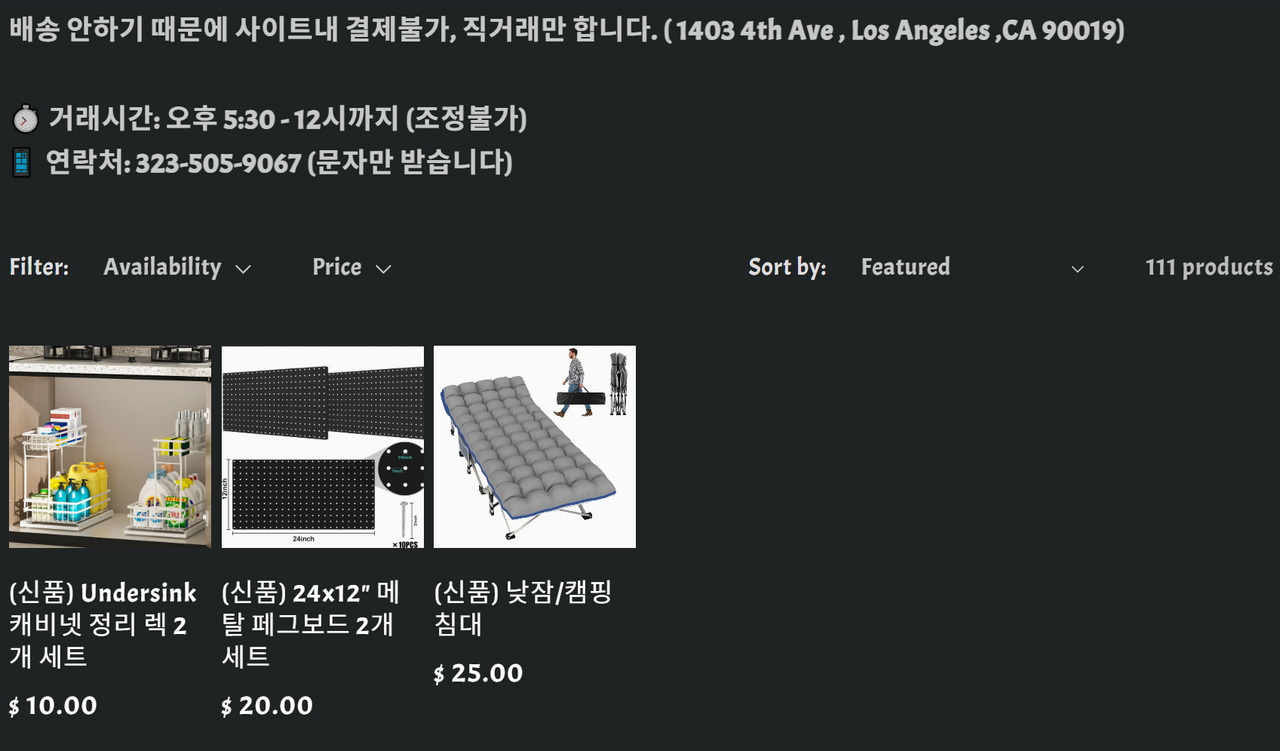The height and width of the screenshot is (751, 1280).
Task: Open the 24x12 메탈 페그보드 title link
Action: click(x=310, y=625)
